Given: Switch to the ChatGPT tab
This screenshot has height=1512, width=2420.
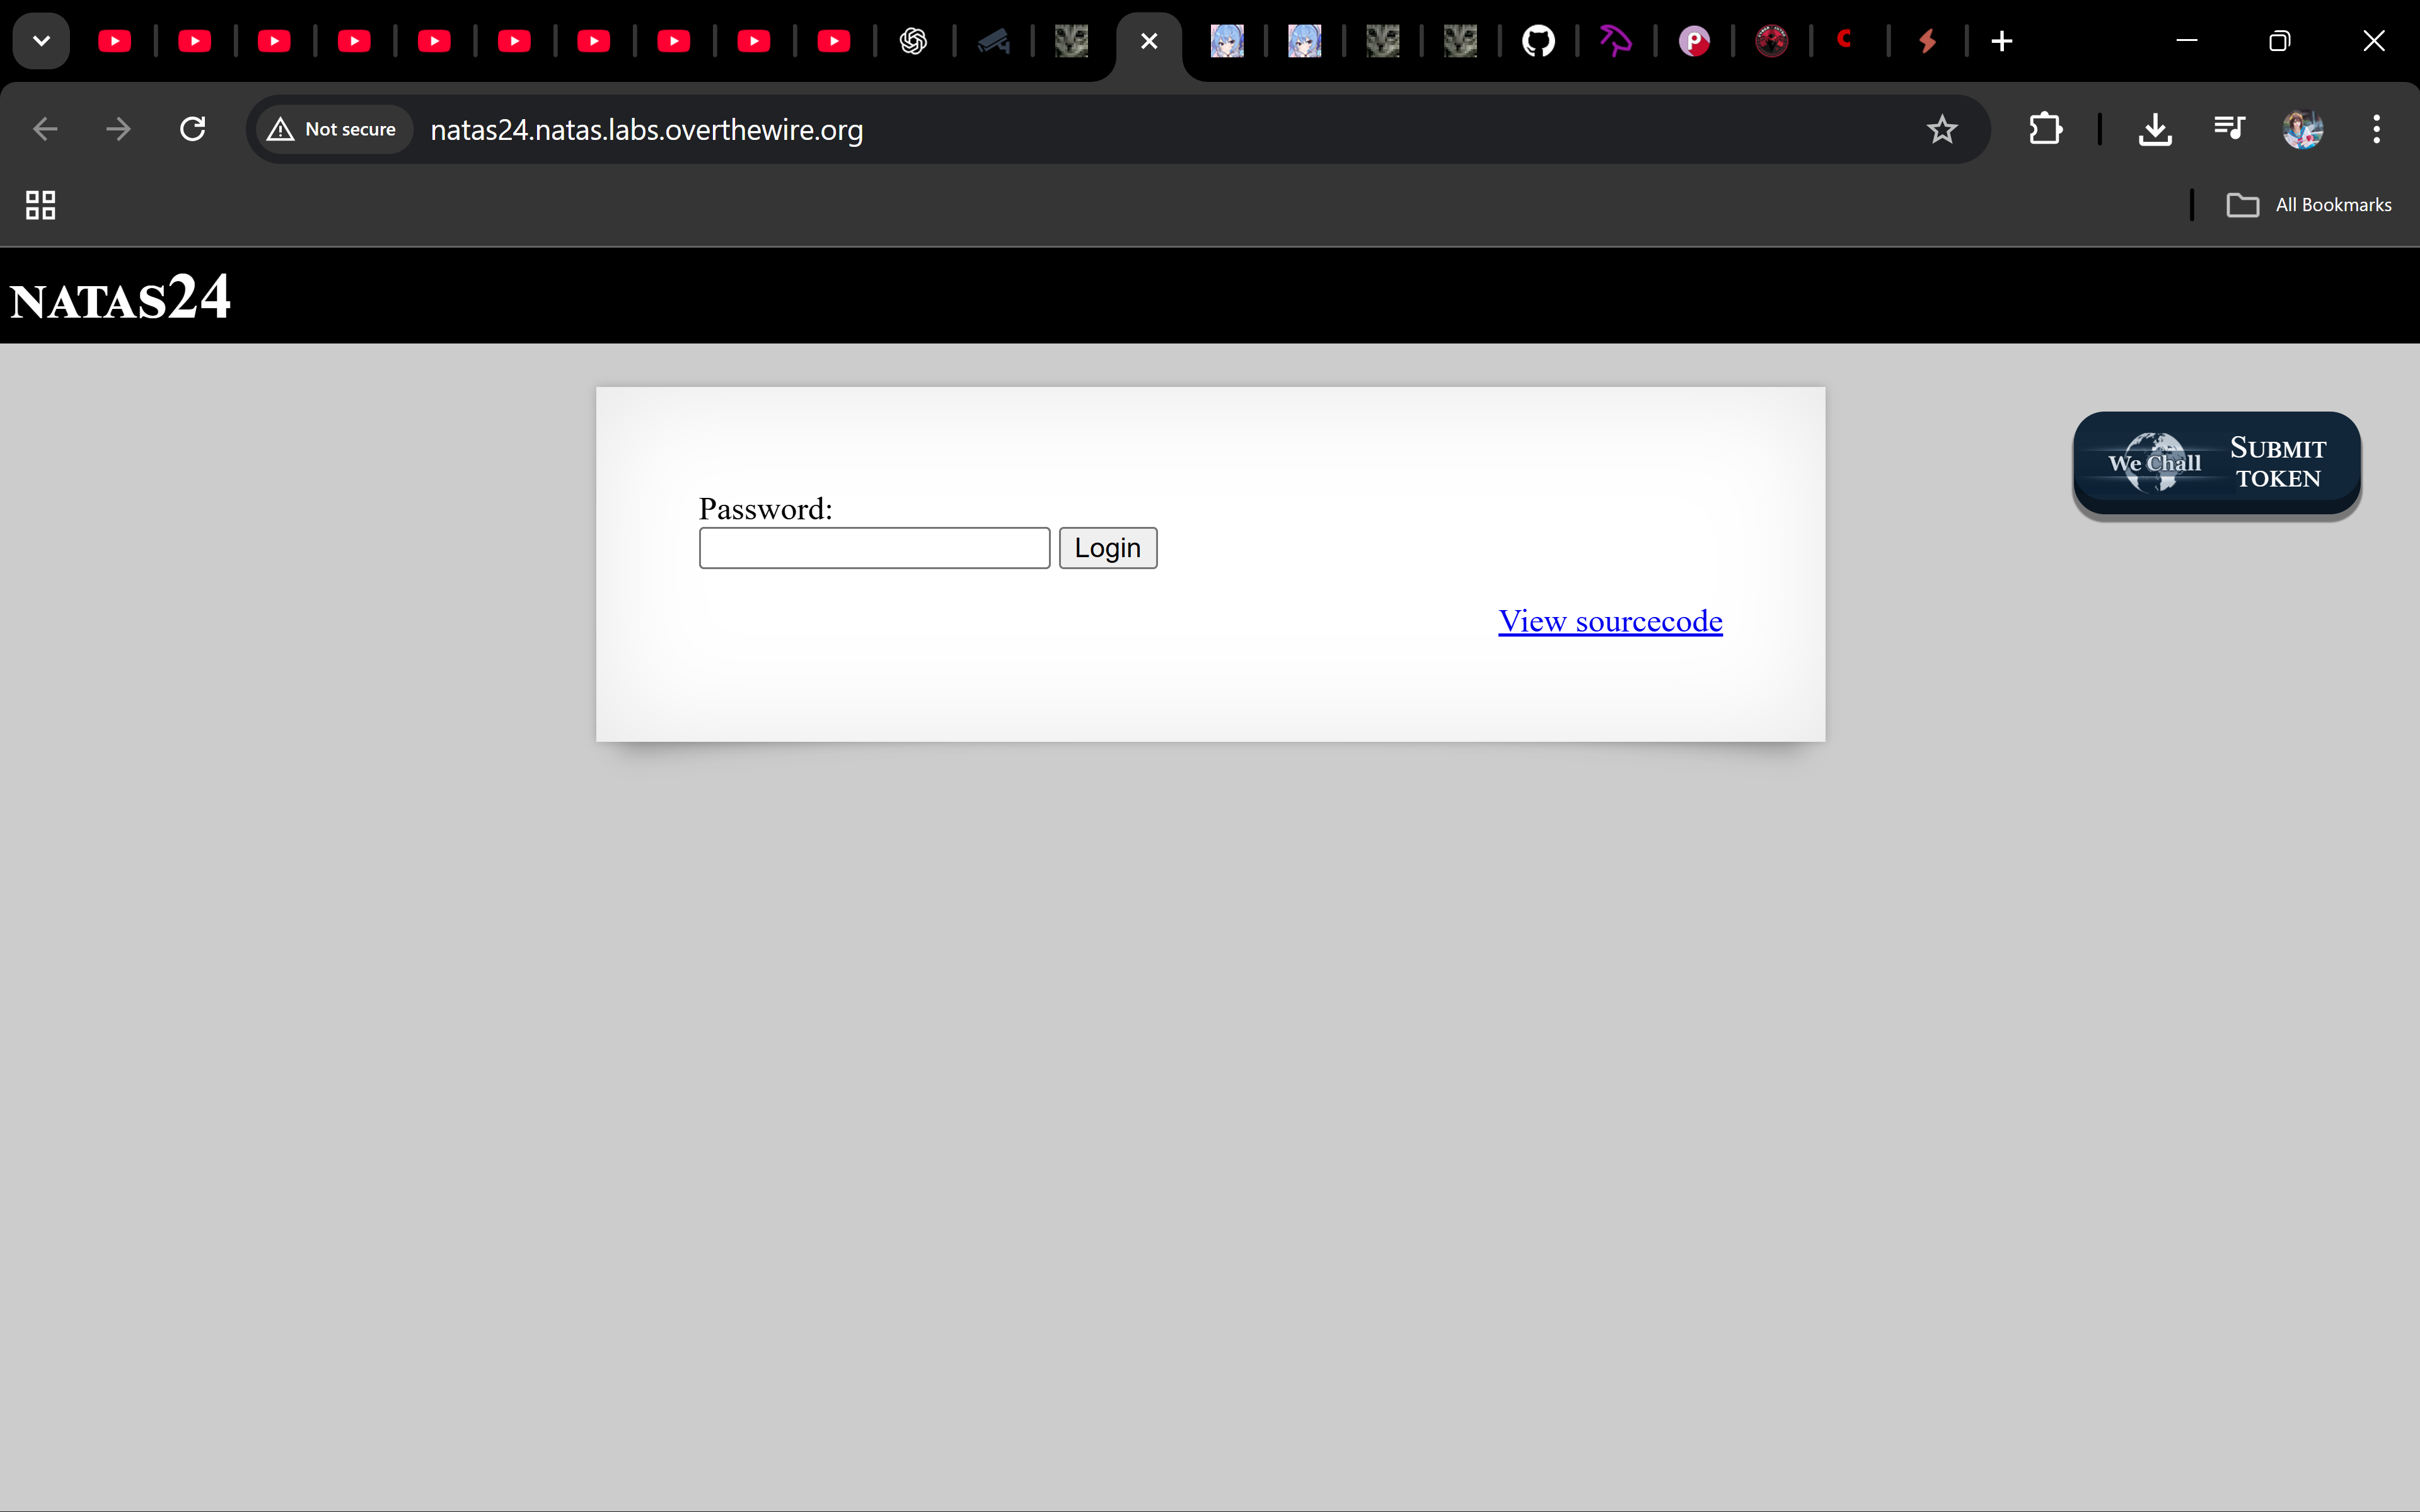Looking at the screenshot, I should pyautogui.click(x=913, y=41).
